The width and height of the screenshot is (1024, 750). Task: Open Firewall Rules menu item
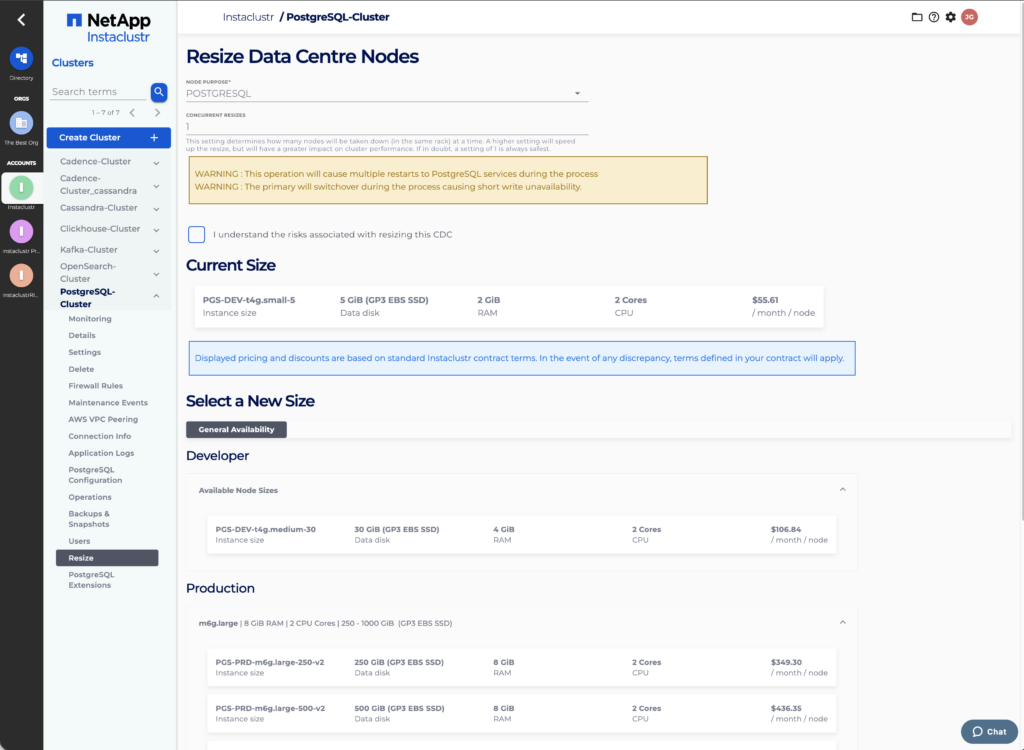96,385
